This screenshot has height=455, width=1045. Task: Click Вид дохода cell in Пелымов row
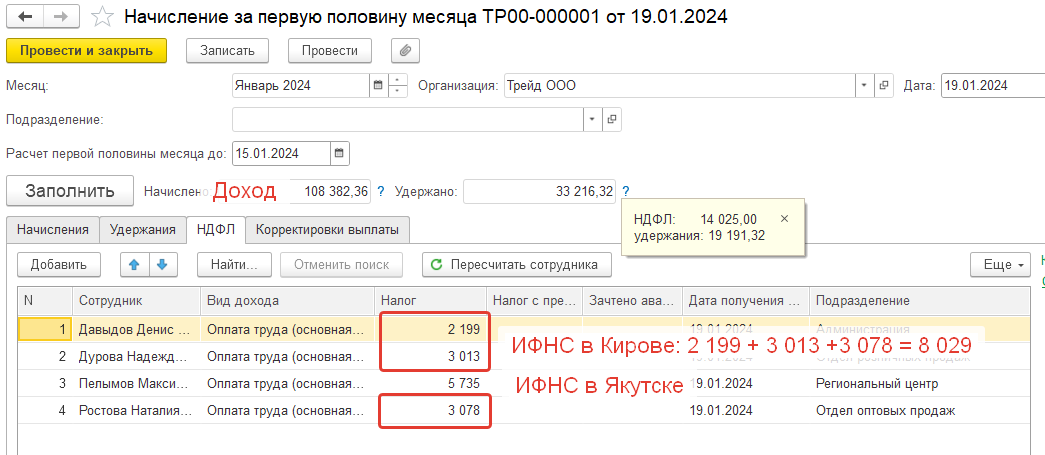point(287,384)
